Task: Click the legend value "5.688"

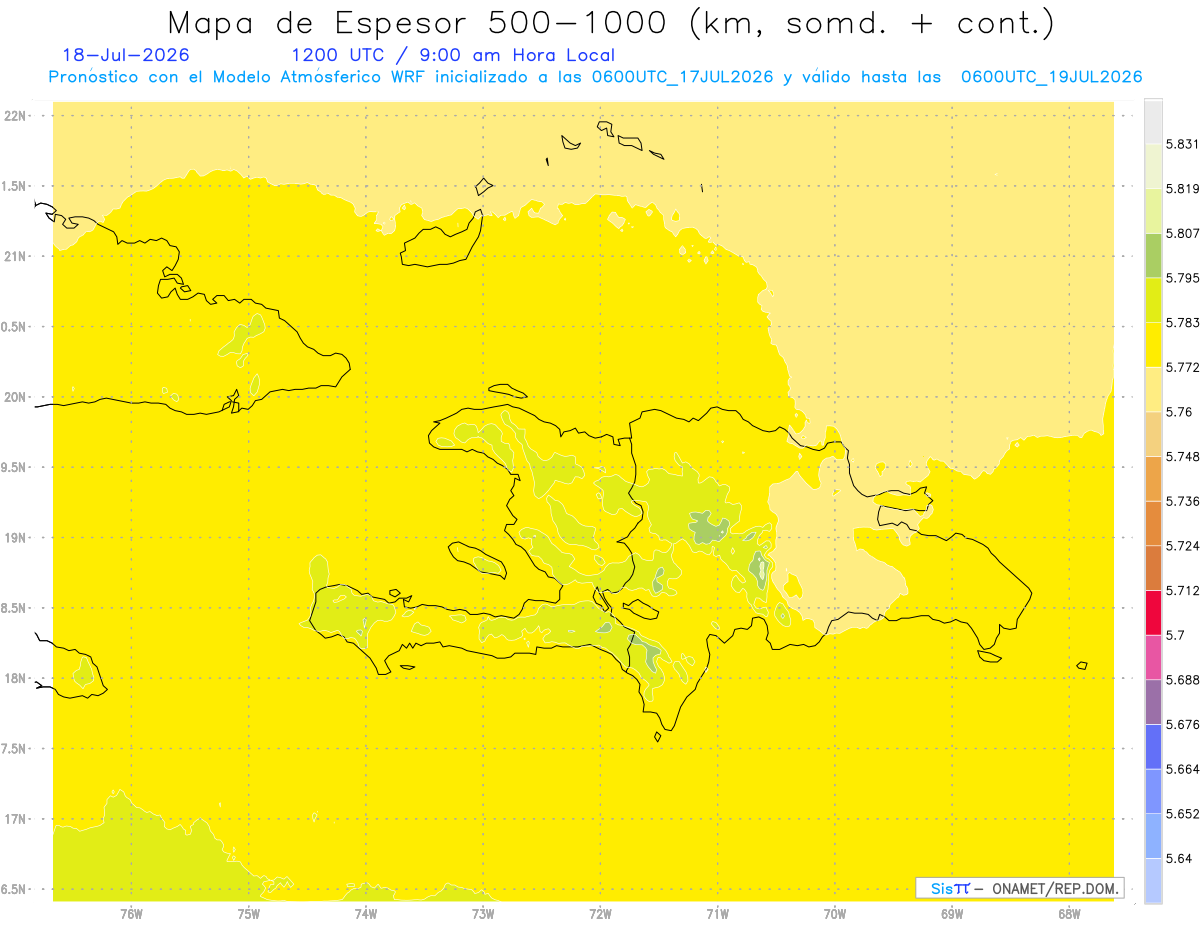Action: pyautogui.click(x=1182, y=680)
